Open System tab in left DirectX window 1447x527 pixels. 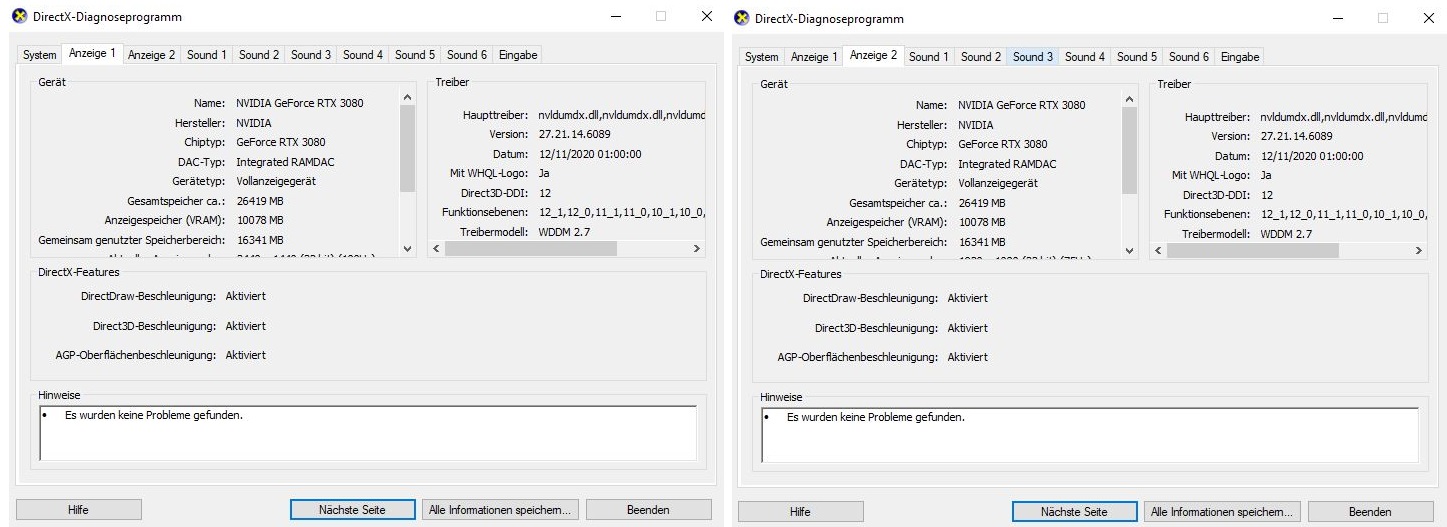40,55
